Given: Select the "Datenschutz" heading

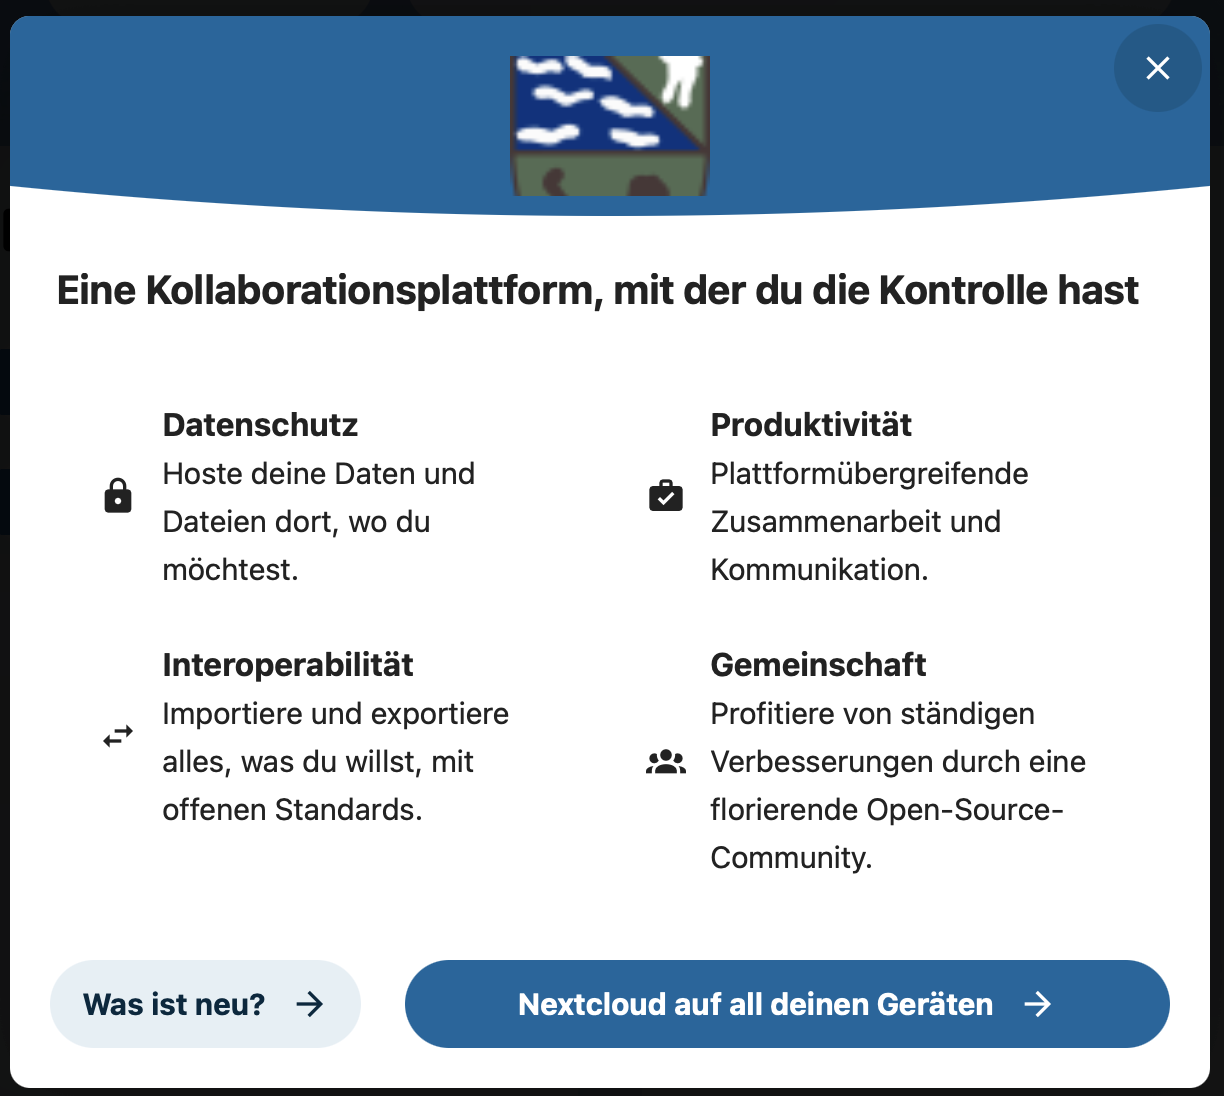Looking at the screenshot, I should point(260,425).
